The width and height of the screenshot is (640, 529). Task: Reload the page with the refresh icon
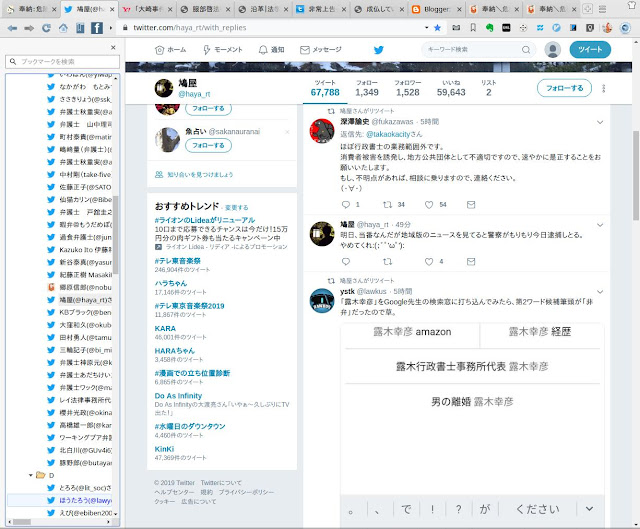(46, 28)
